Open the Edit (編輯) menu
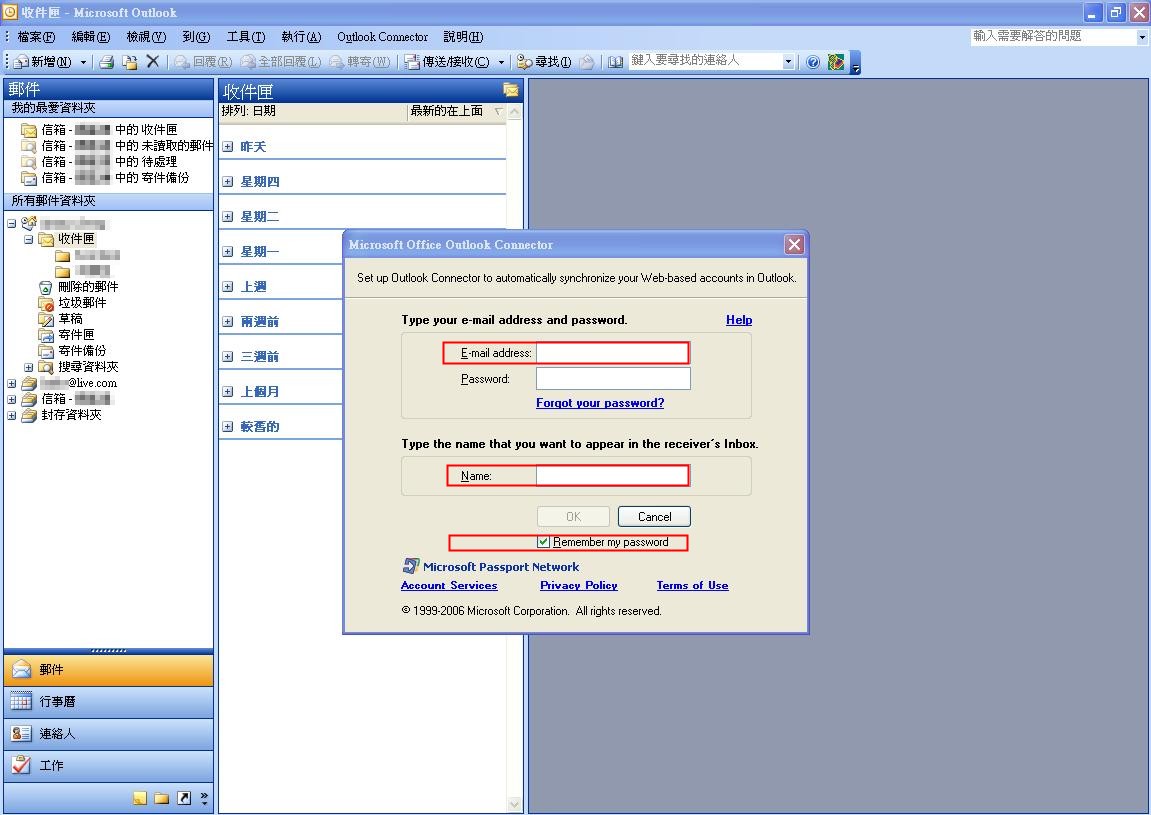Viewport: 1151px width, 815px height. pyautogui.click(x=91, y=37)
